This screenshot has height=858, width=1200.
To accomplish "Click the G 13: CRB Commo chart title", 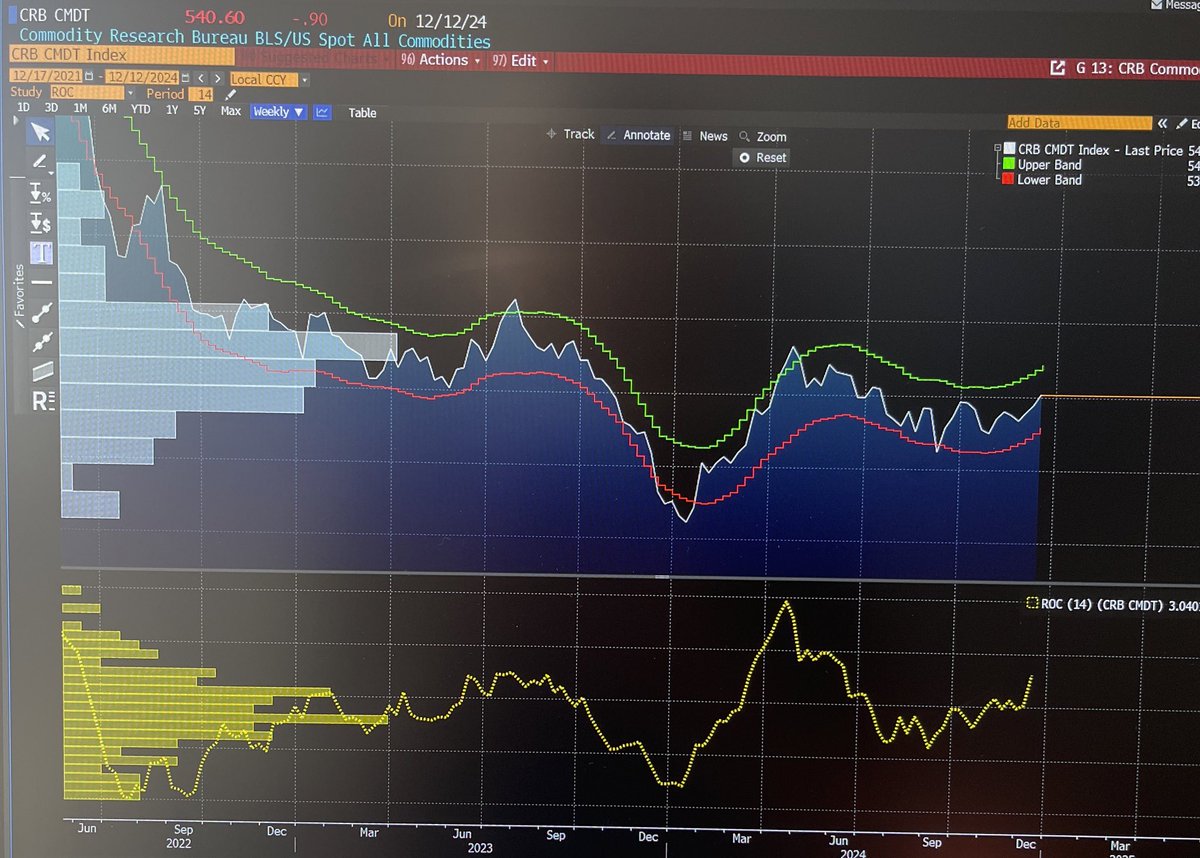I will (x=1137, y=69).
